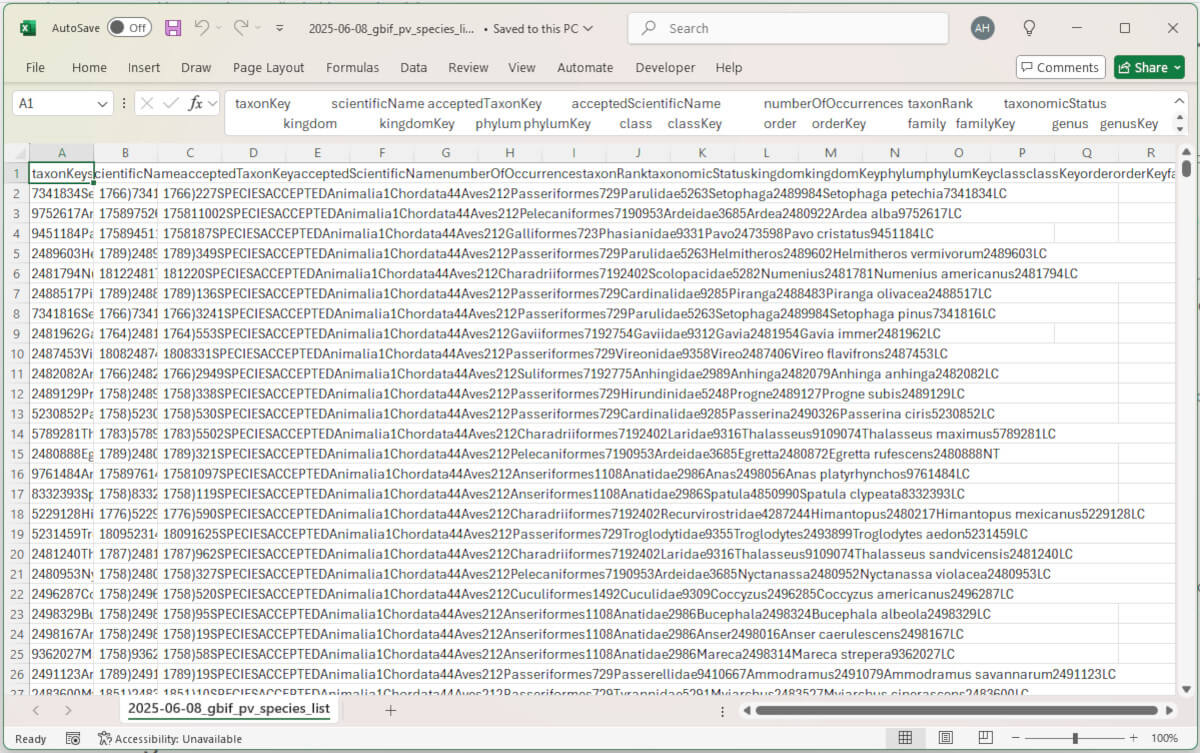
Task: Click the Redo arrow icon
Action: [x=241, y=28]
